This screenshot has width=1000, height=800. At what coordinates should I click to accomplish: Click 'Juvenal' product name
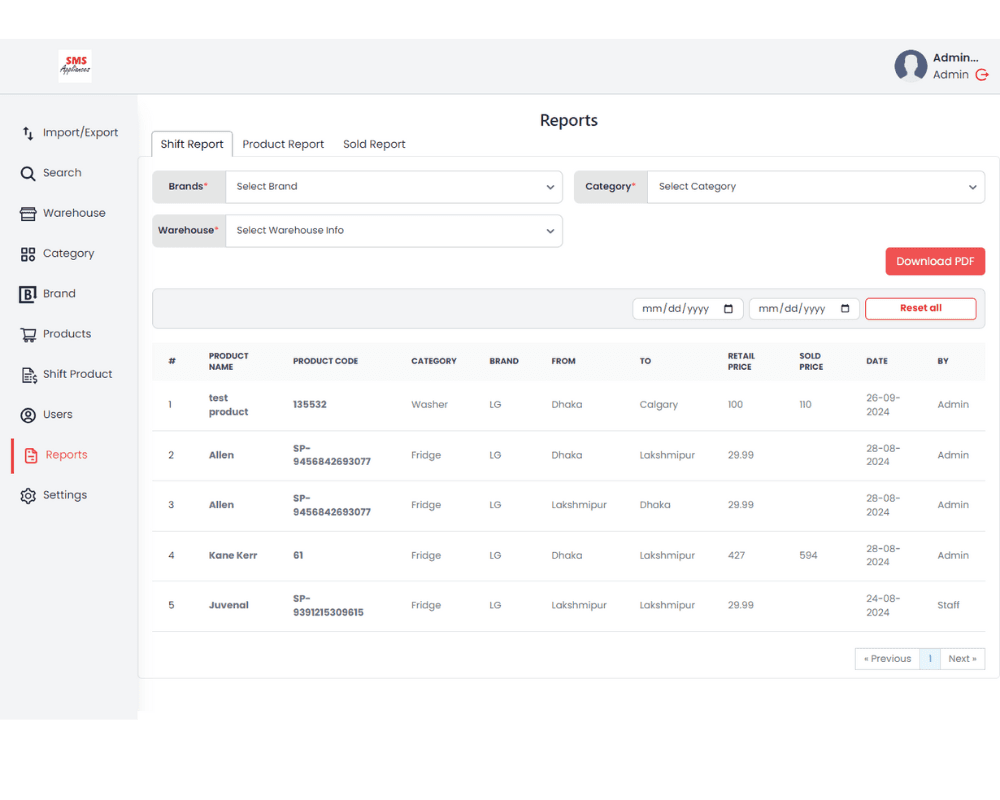228,606
